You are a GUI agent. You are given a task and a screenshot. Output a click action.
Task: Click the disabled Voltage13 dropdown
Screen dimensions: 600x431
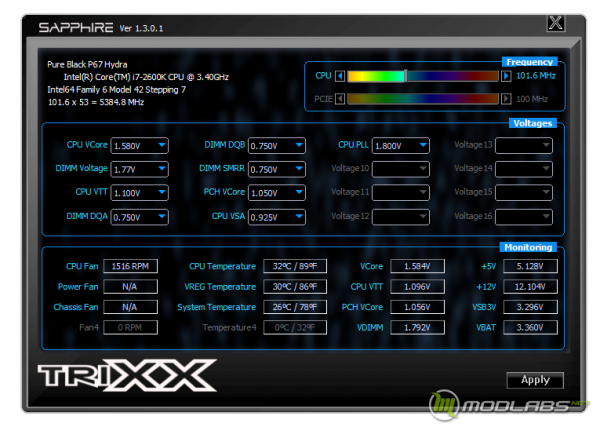[x=524, y=145]
